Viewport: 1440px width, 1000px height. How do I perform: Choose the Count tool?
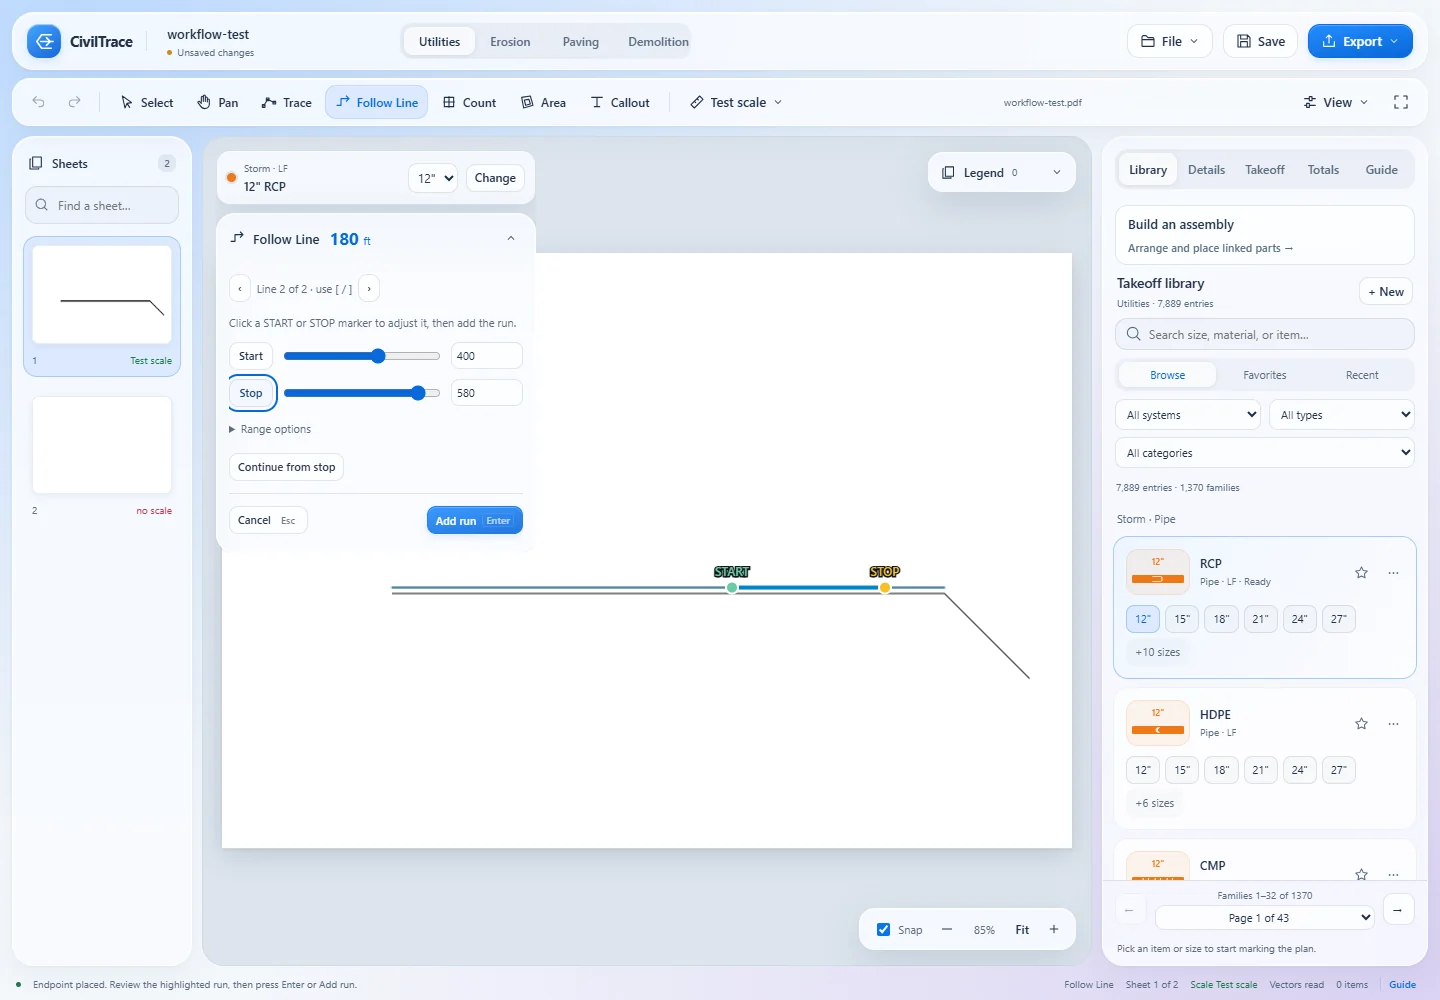tap(470, 102)
